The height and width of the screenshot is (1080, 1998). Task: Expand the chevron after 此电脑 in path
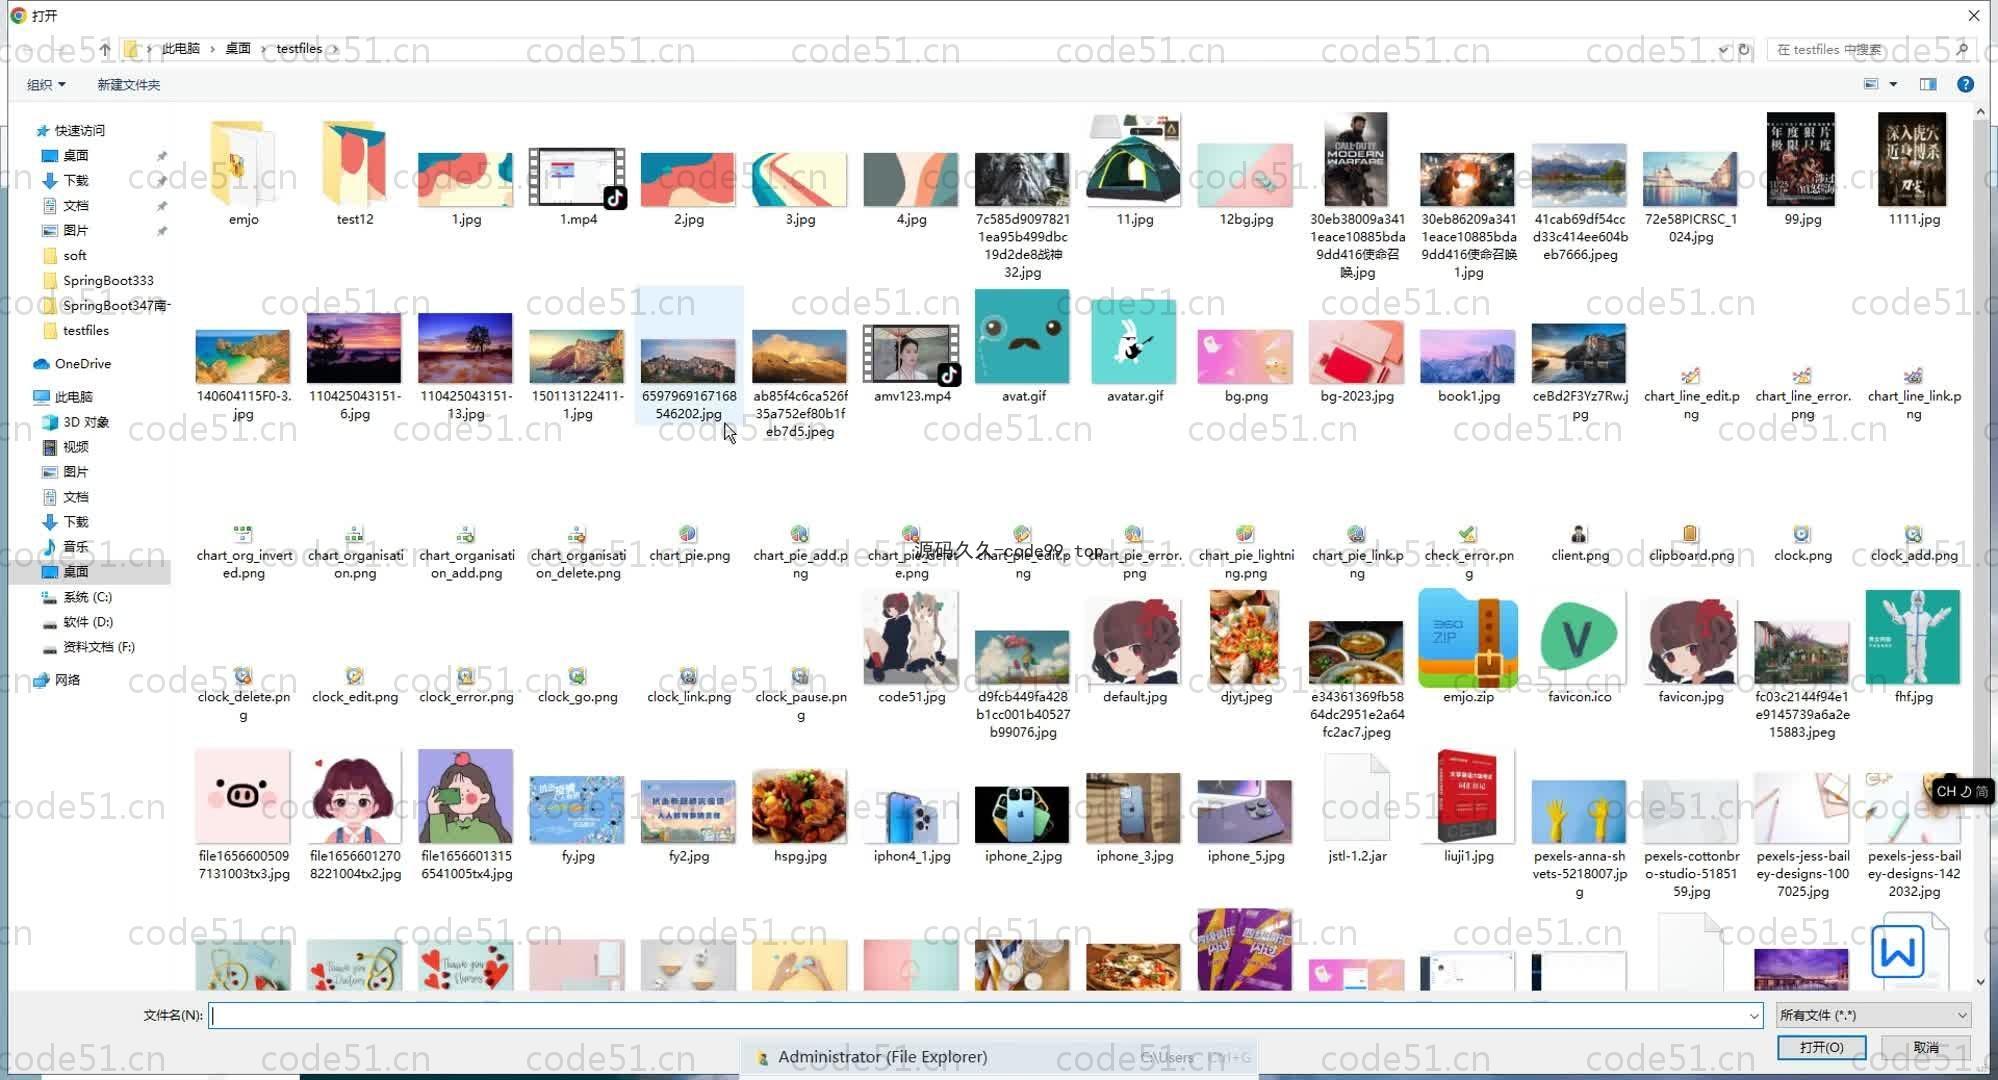(x=212, y=49)
